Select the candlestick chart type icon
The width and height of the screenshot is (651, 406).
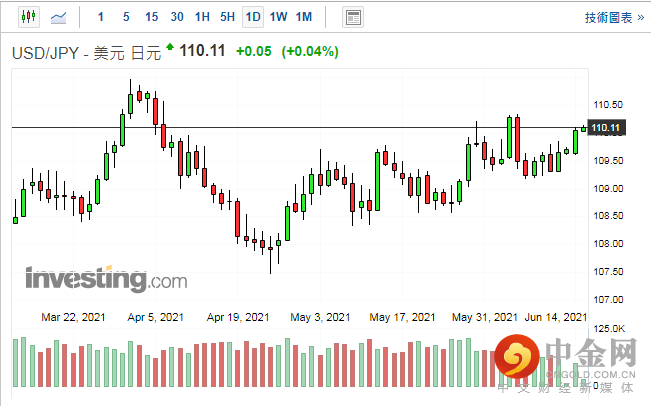[29, 17]
